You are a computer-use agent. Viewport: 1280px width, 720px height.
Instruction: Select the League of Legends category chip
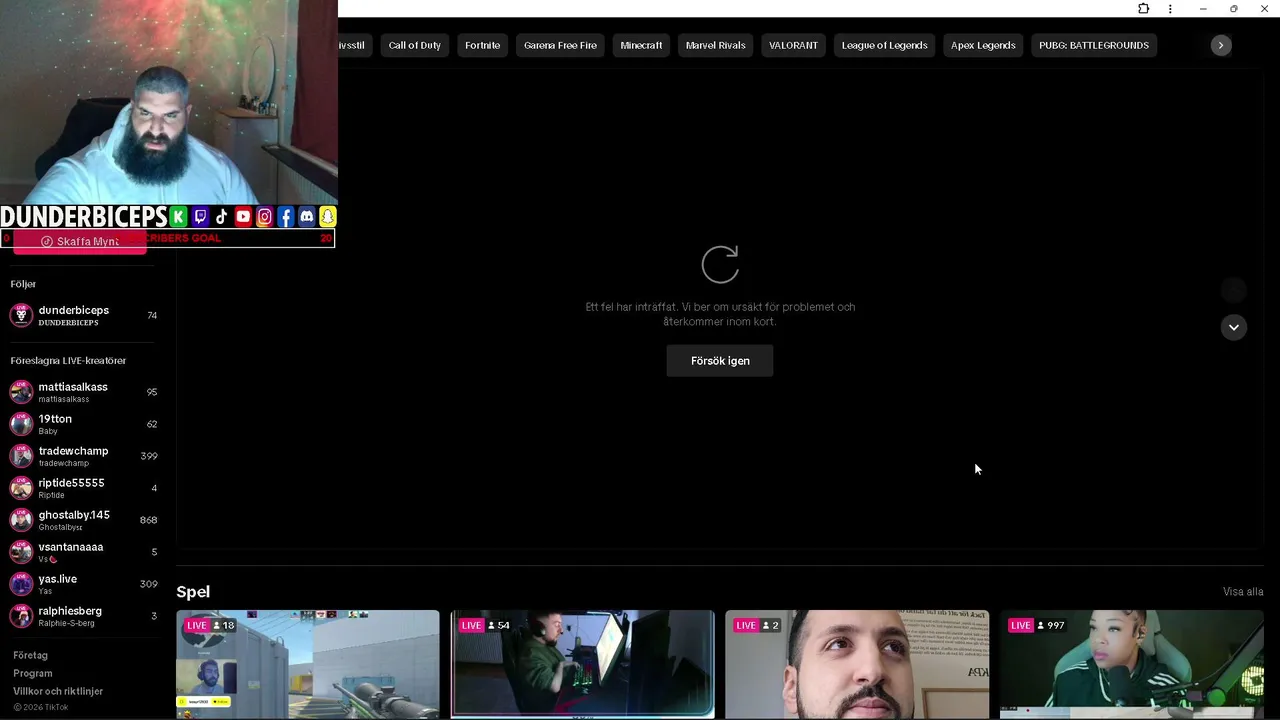(x=884, y=45)
